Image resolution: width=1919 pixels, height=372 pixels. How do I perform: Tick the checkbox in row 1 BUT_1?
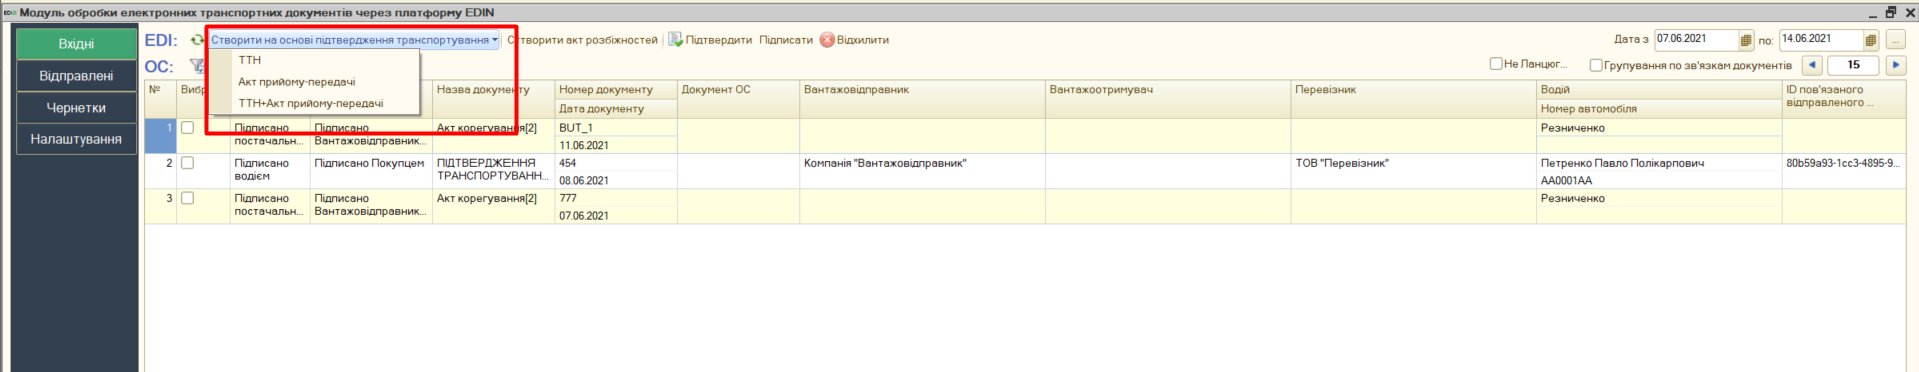pyautogui.click(x=187, y=128)
